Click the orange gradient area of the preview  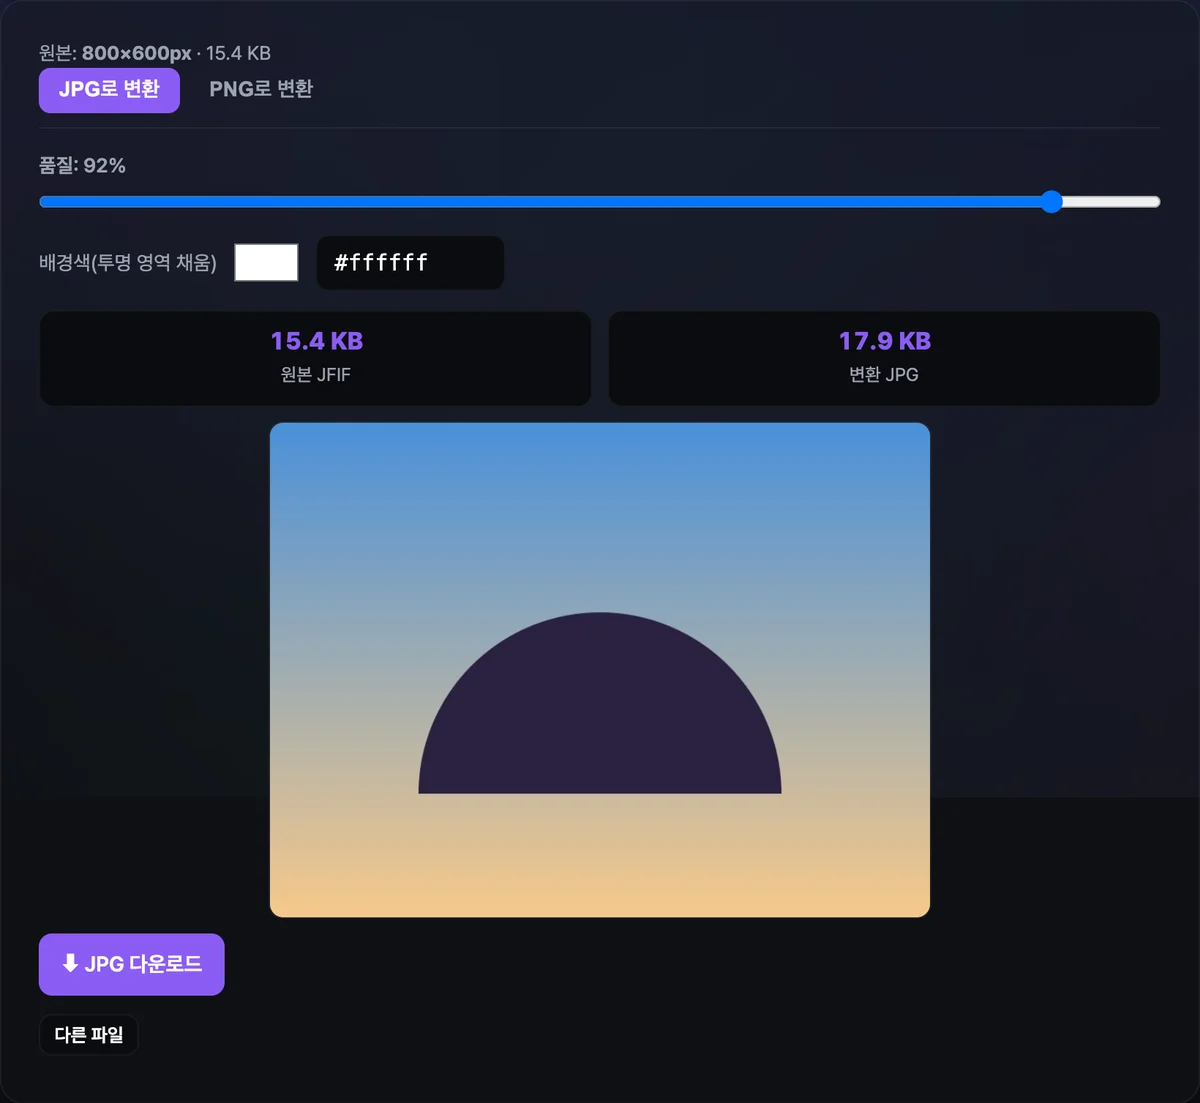click(x=600, y=870)
